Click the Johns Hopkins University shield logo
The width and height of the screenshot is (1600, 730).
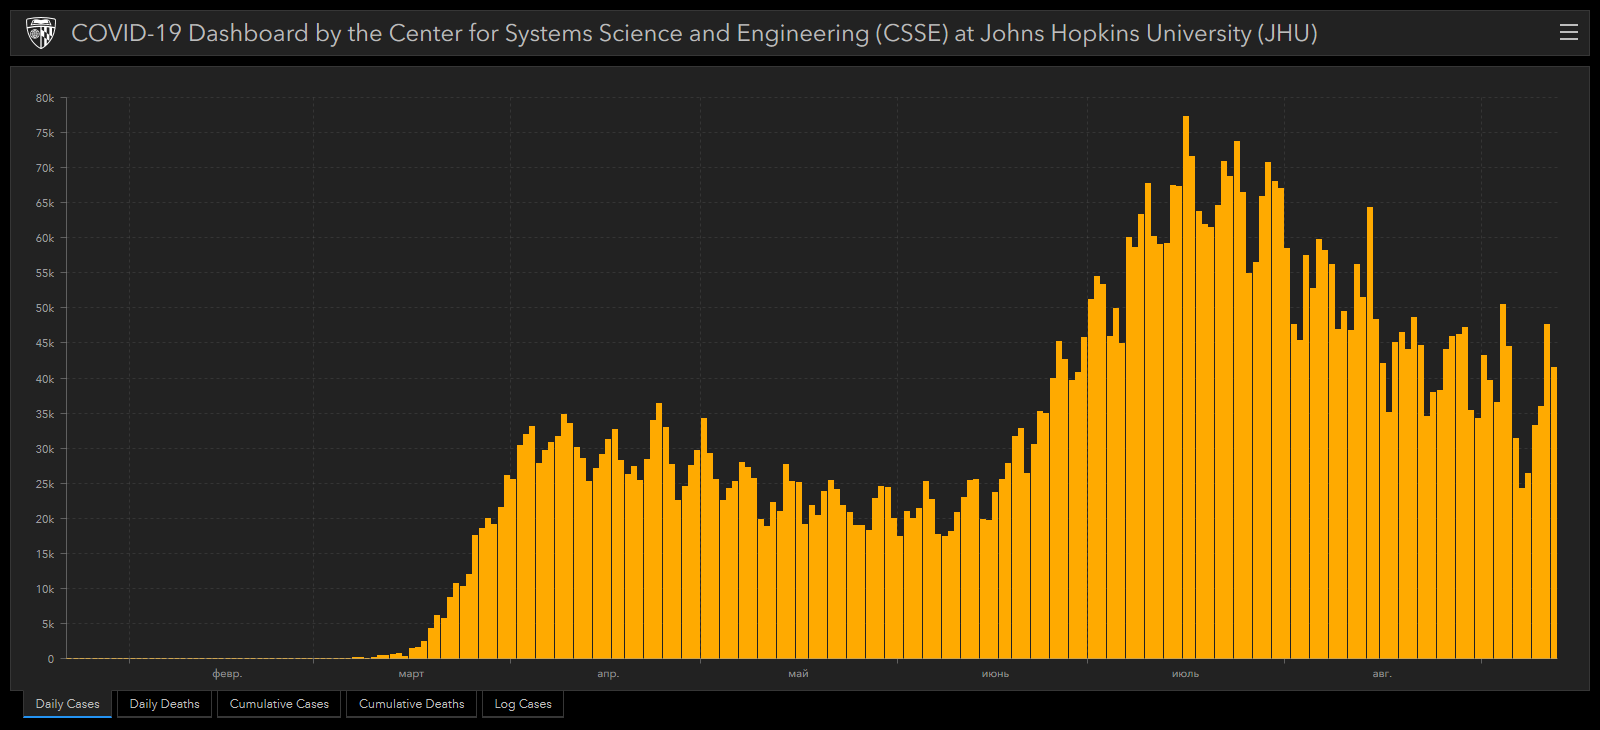click(40, 33)
